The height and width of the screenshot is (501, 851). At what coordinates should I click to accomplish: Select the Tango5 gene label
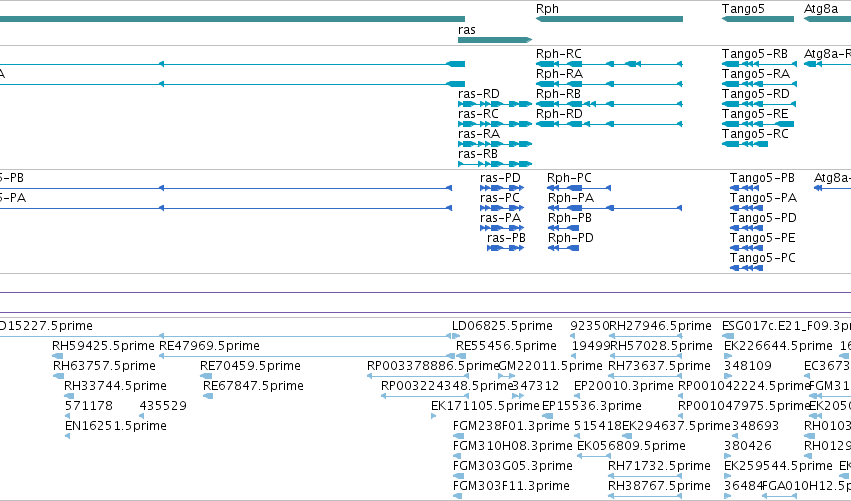pyautogui.click(x=743, y=9)
